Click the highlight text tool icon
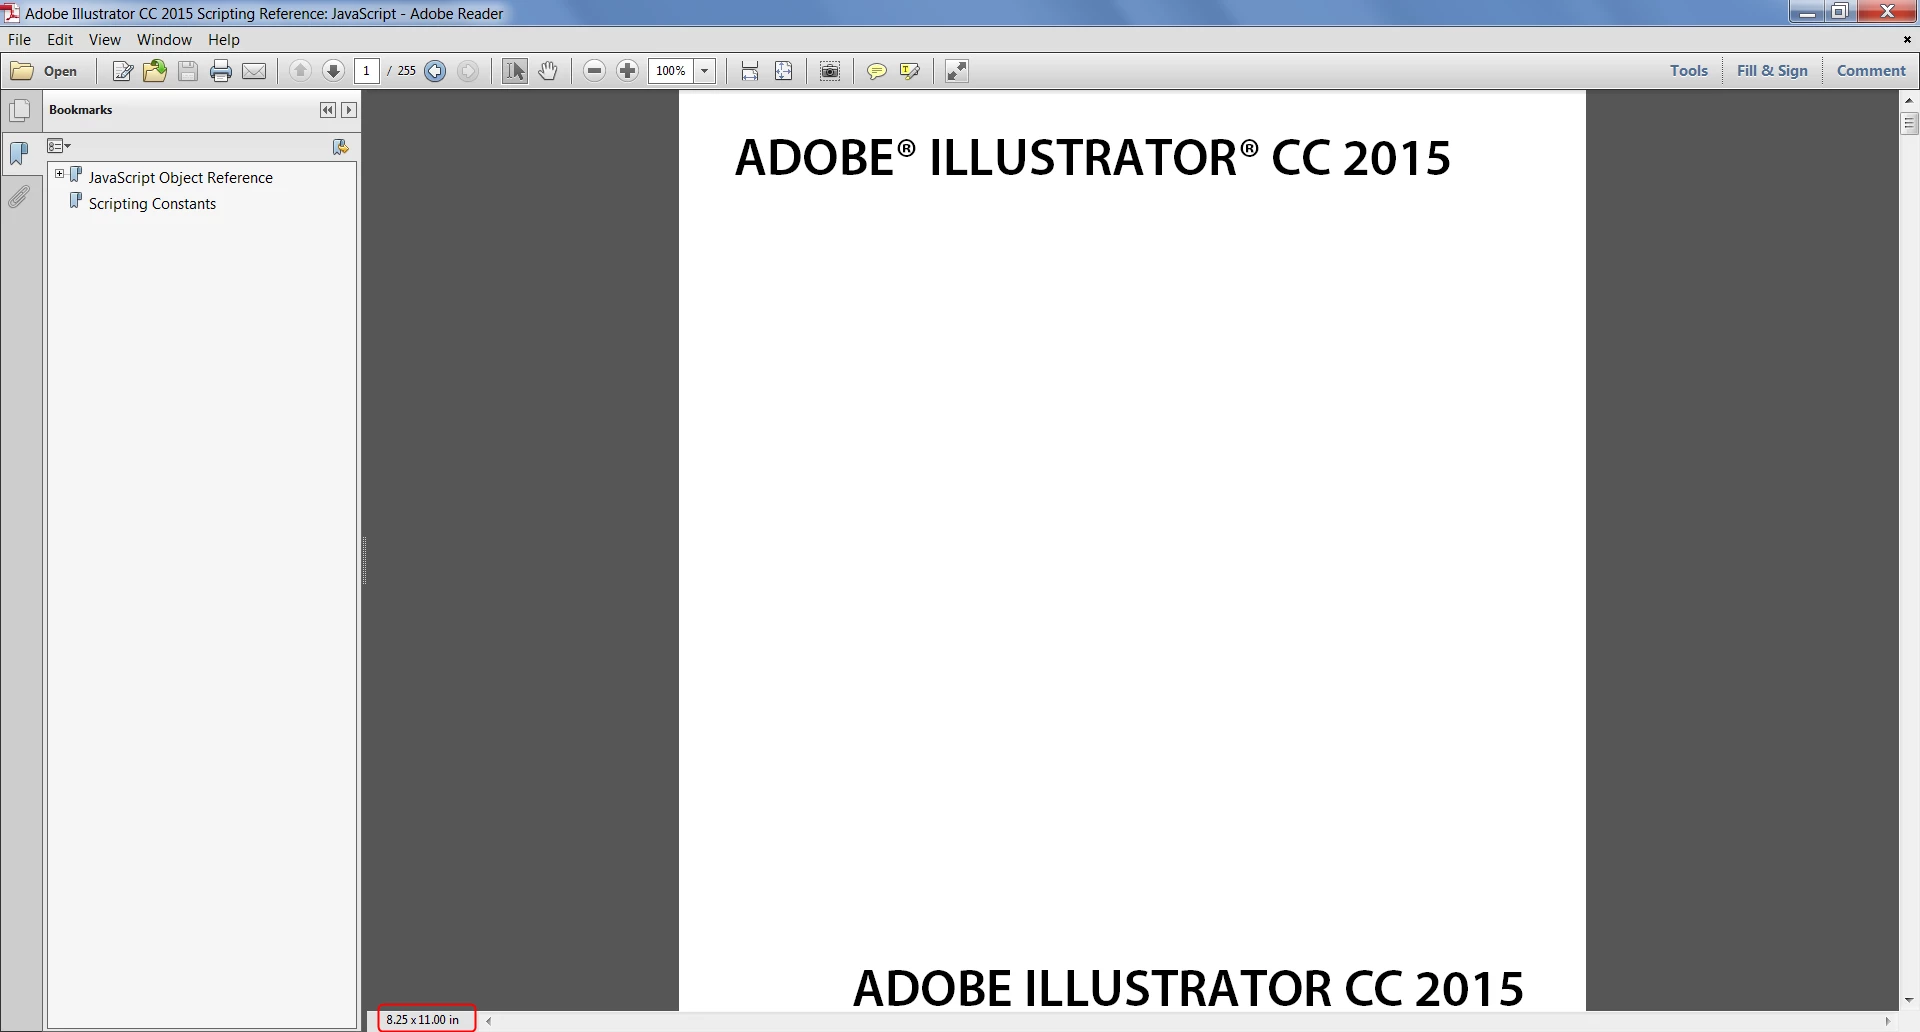This screenshot has width=1920, height=1032. point(910,71)
